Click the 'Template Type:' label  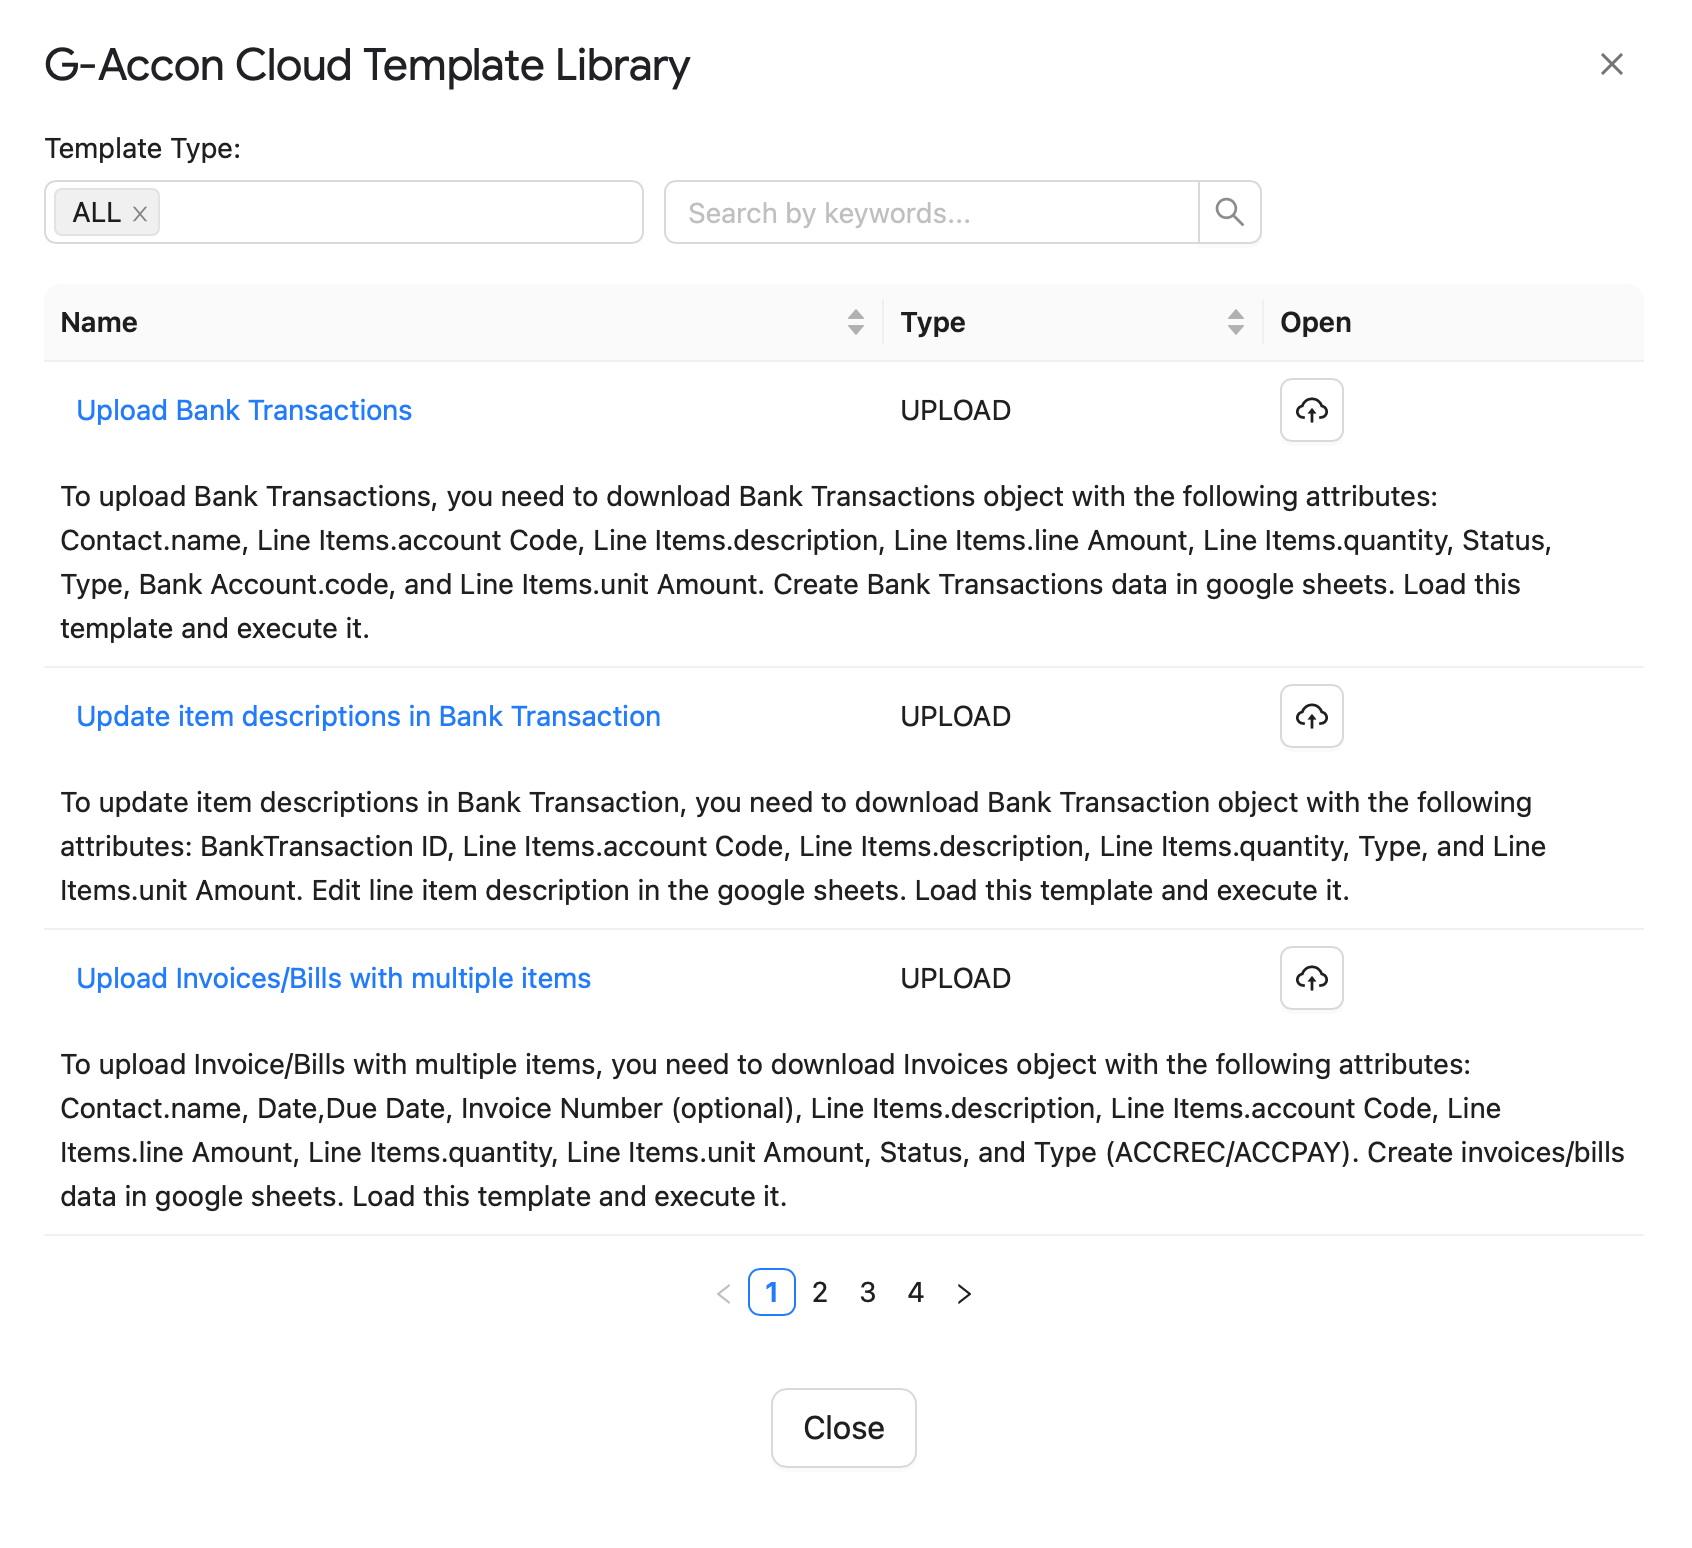[143, 148]
